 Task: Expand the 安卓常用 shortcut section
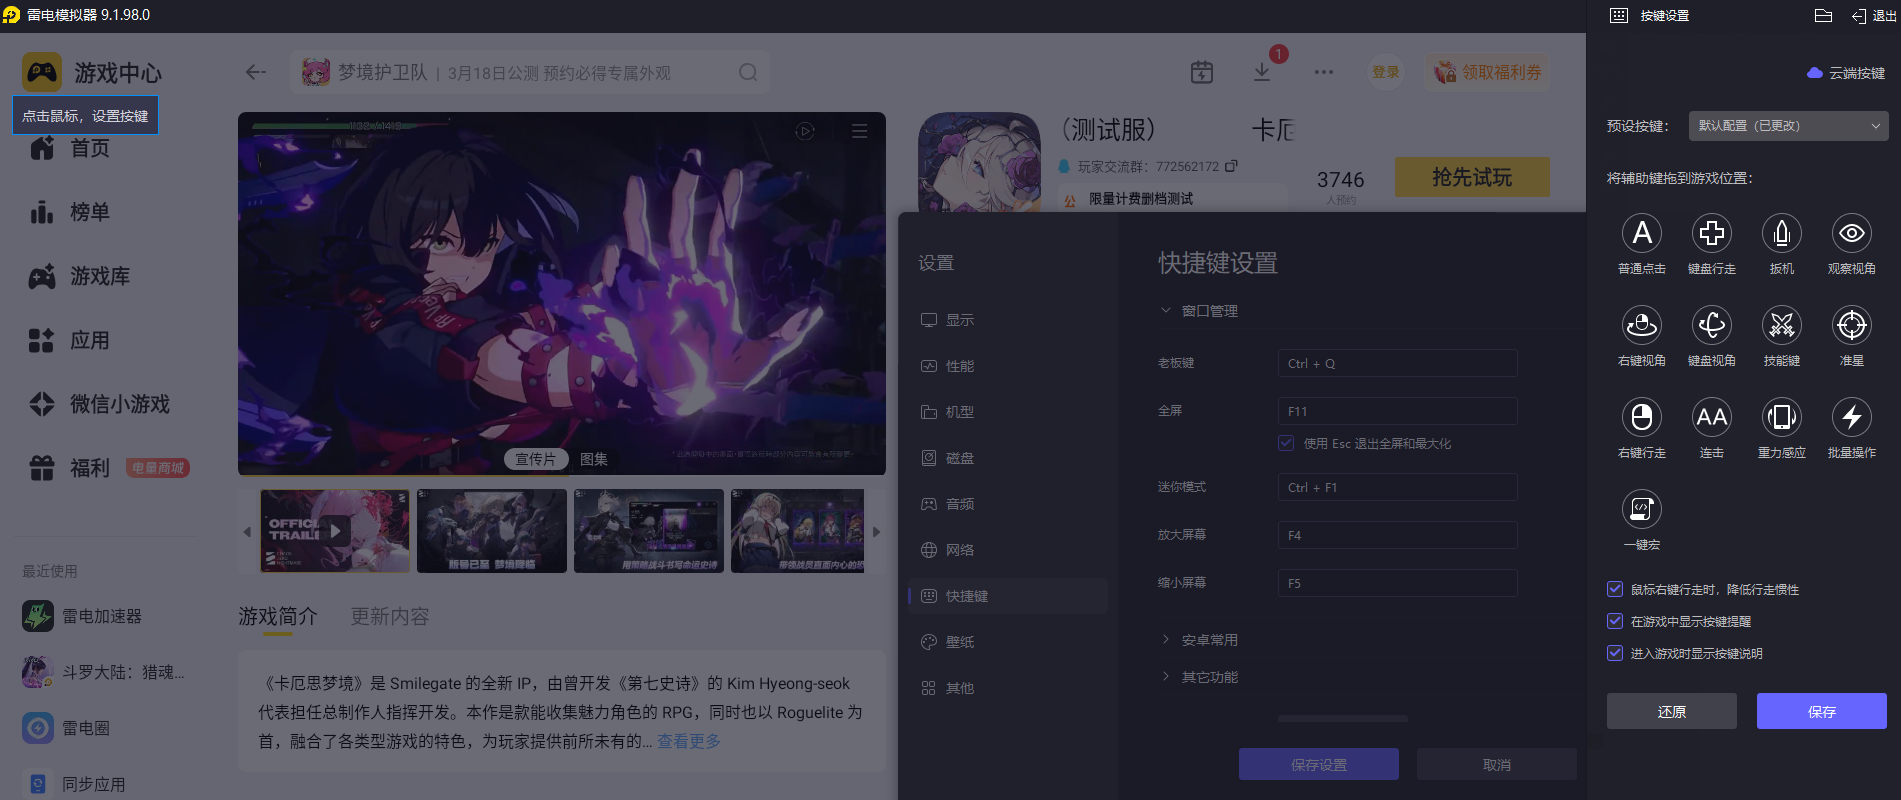[x=1209, y=640]
